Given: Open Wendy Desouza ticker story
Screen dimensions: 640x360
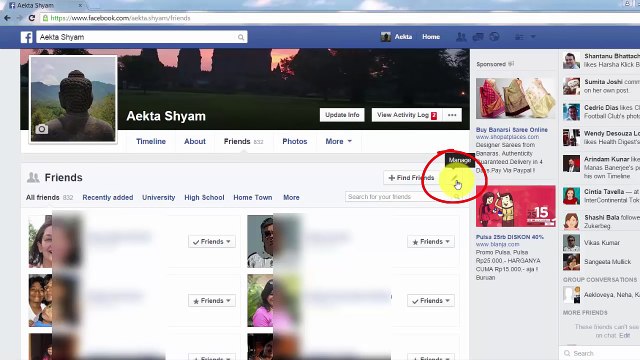Looking at the screenshot, I should (x=601, y=138).
